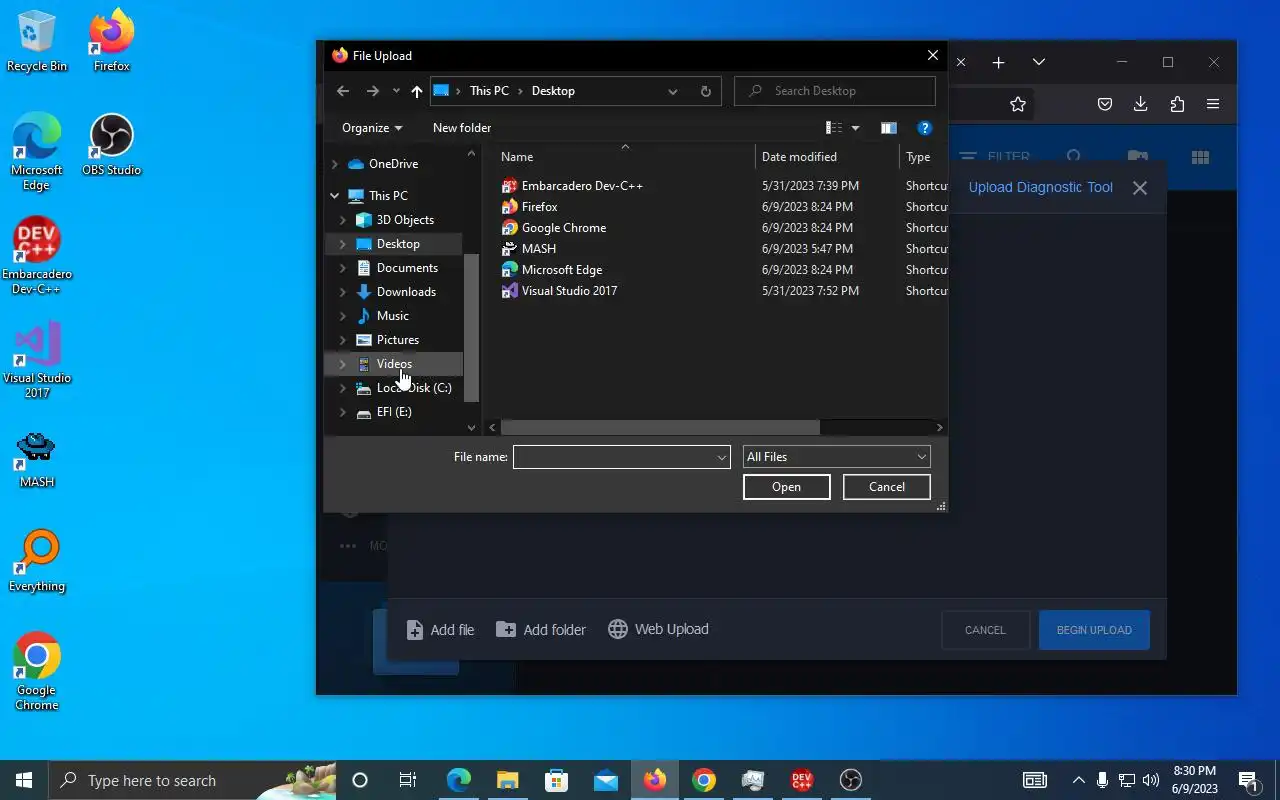Open view options dropdown arrow
The height and width of the screenshot is (800, 1280).
click(x=855, y=128)
